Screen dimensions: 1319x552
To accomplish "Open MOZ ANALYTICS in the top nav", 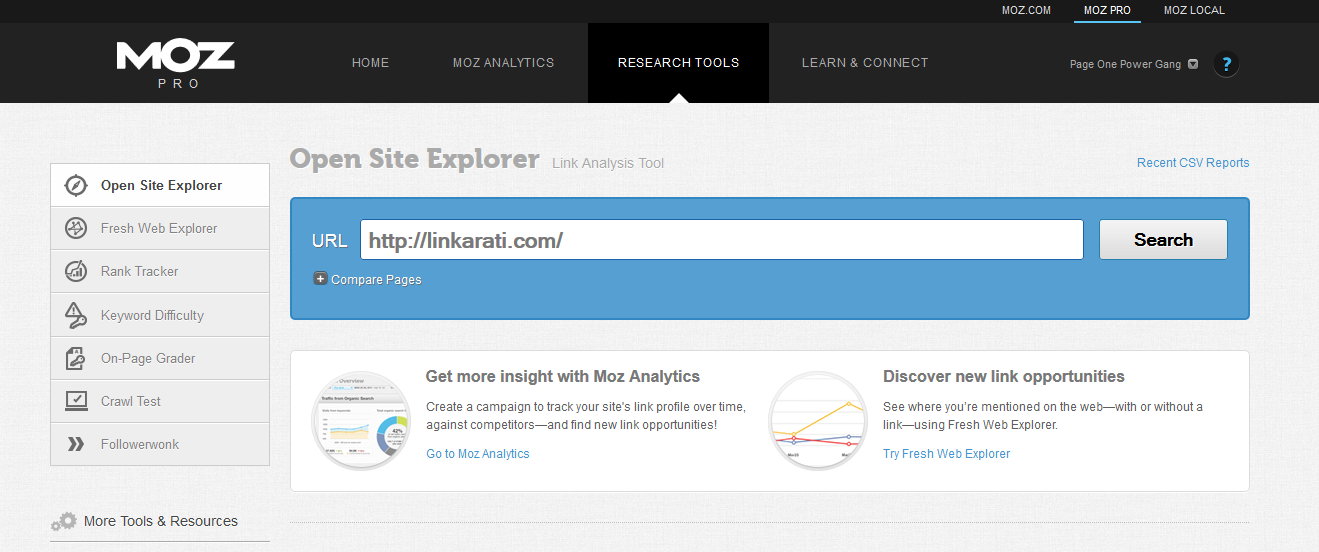I will tap(503, 62).
